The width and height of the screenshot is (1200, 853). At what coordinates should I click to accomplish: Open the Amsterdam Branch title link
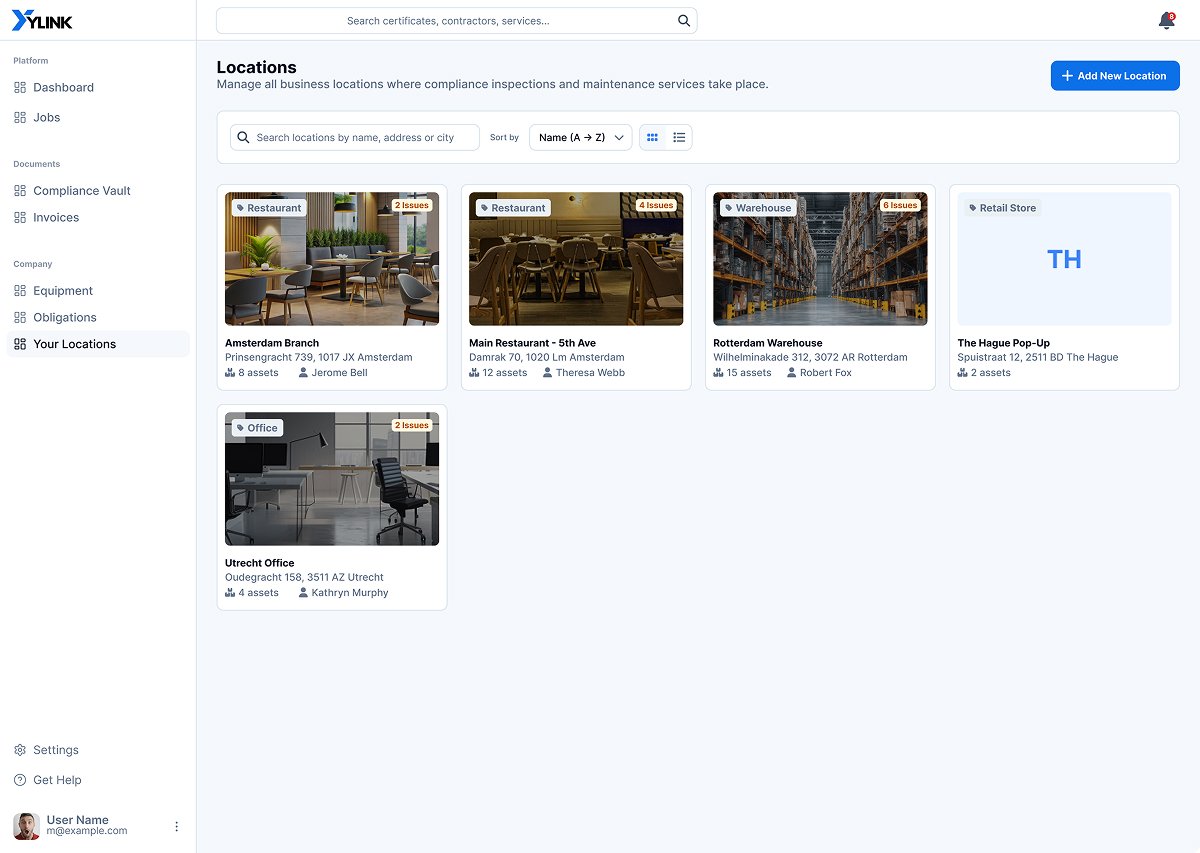tap(272, 343)
